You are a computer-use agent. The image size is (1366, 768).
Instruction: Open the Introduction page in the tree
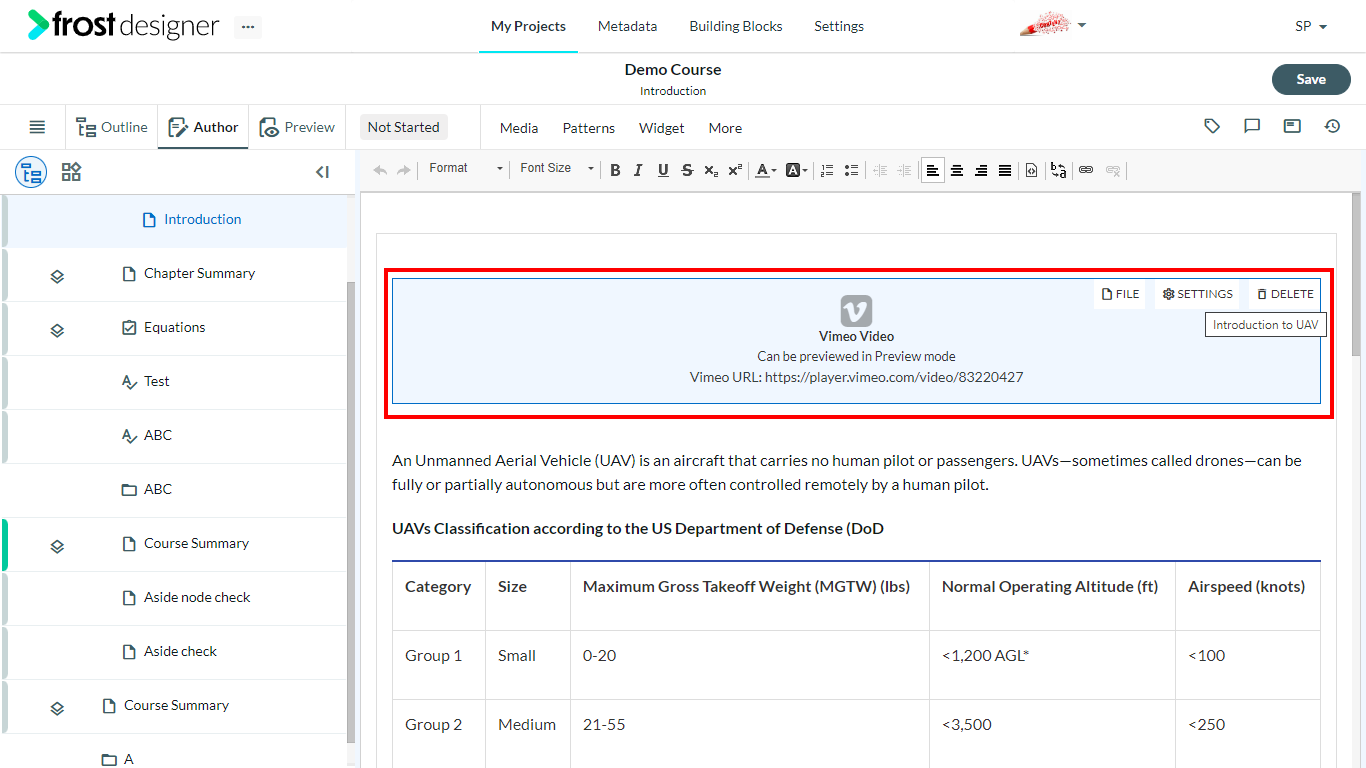click(x=203, y=219)
